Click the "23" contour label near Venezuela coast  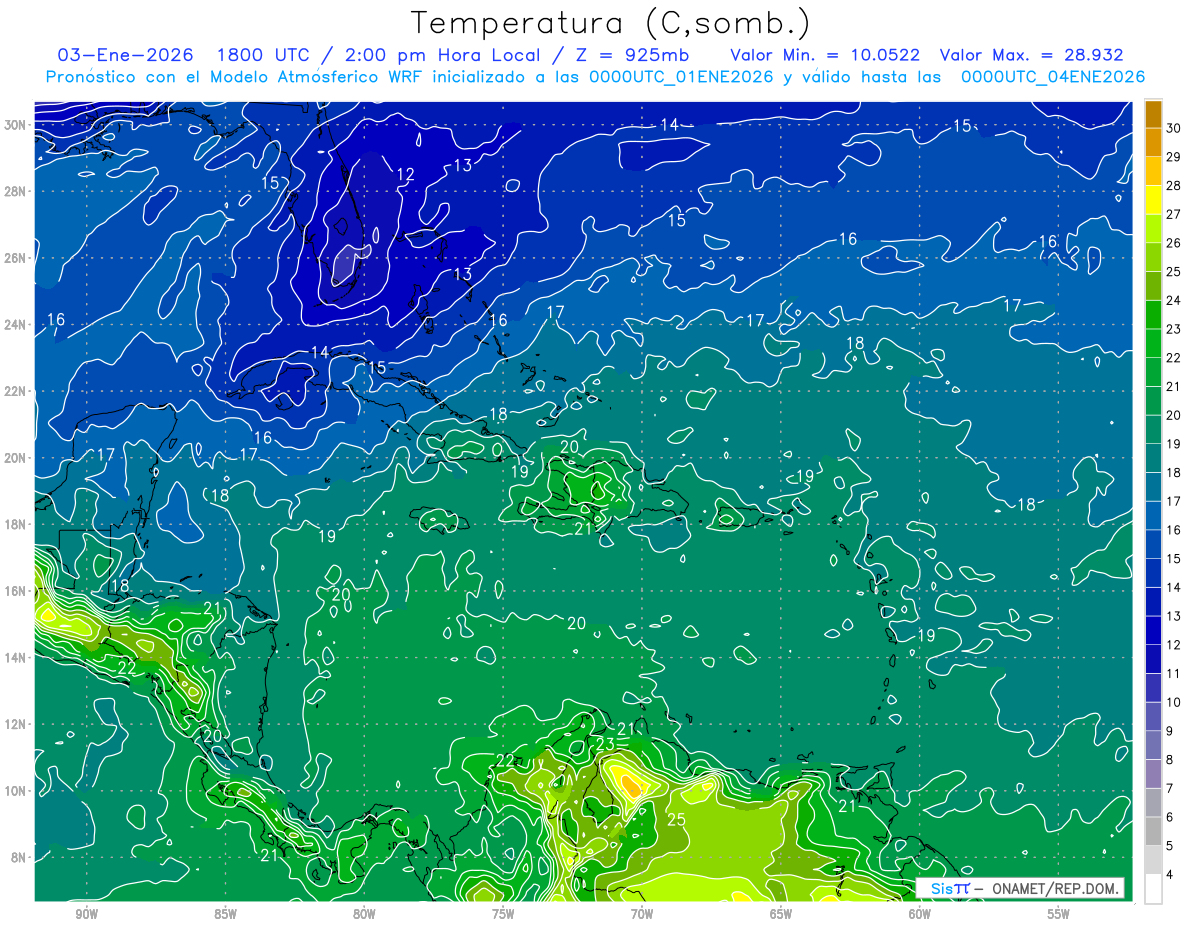(605, 744)
